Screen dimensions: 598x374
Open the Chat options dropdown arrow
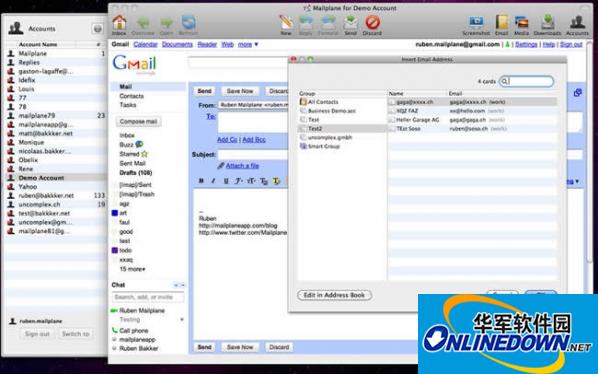183,285
